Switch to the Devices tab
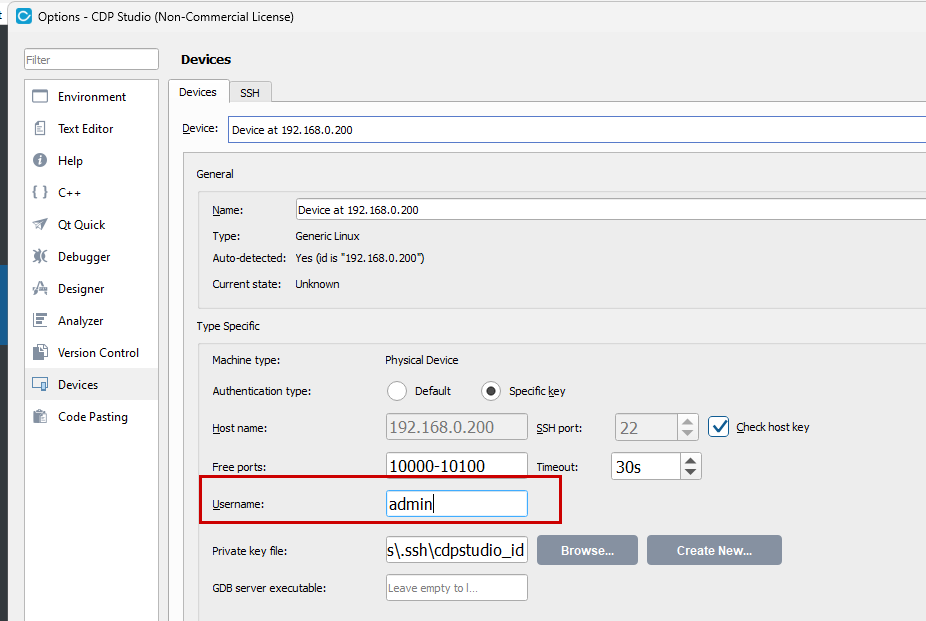Viewport: 926px width, 621px height. [x=198, y=92]
